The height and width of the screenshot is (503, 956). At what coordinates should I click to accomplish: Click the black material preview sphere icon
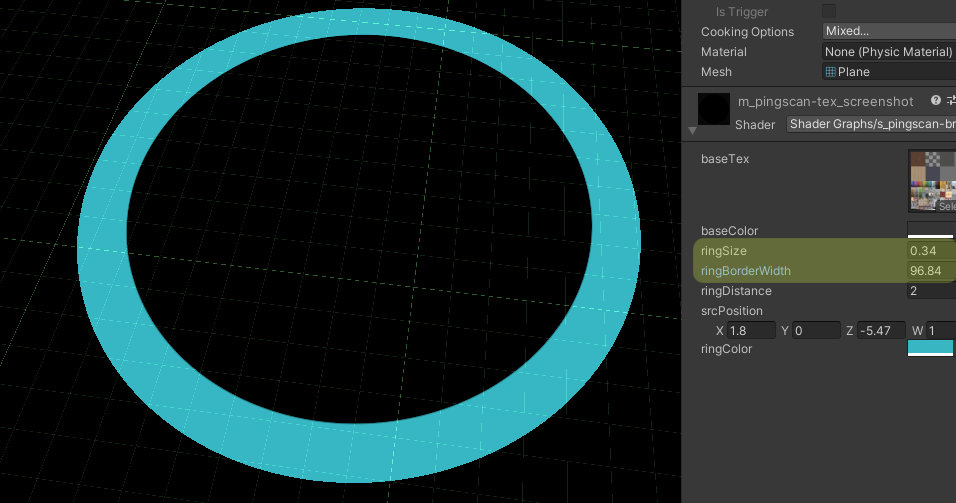point(714,109)
